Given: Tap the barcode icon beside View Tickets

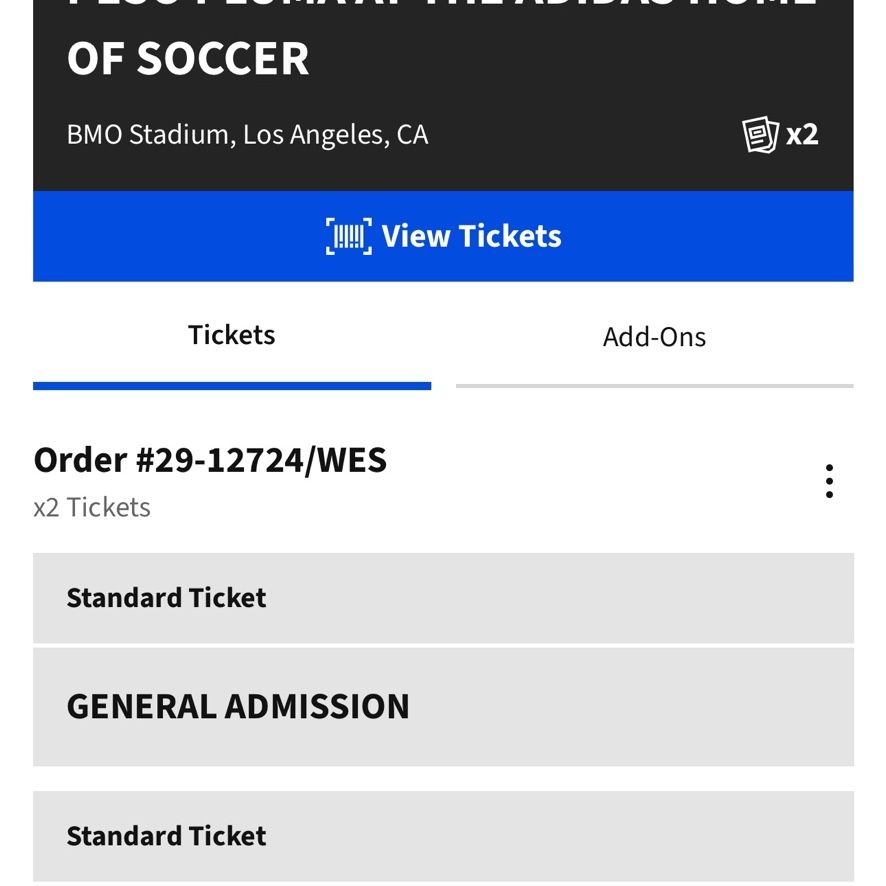Looking at the screenshot, I should pyautogui.click(x=349, y=236).
